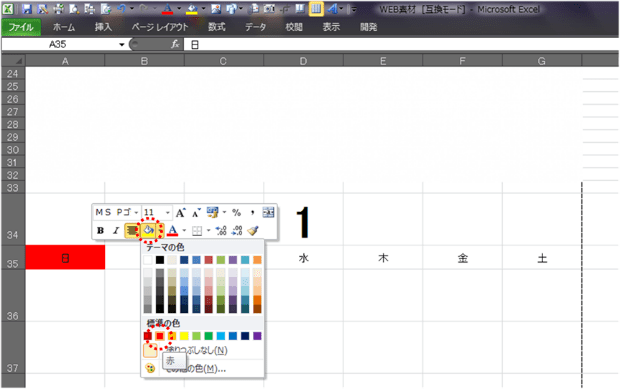Select cell containing 木 in row 35
The image size is (620, 389).
pyautogui.click(x=383, y=258)
